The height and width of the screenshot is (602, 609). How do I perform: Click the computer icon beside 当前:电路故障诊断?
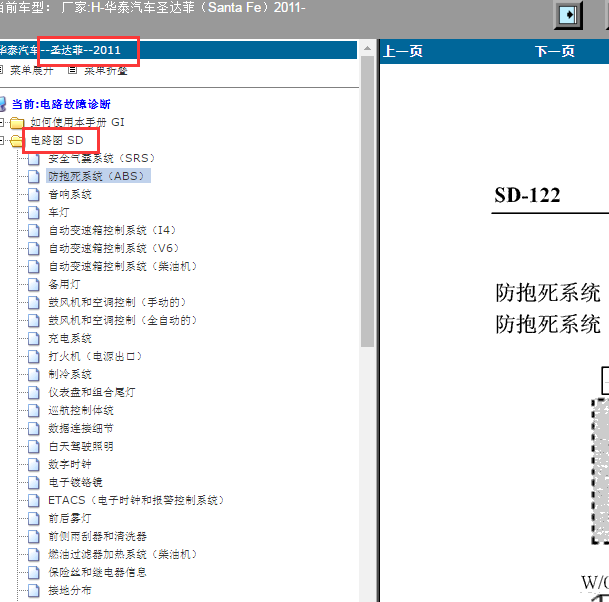(3, 104)
